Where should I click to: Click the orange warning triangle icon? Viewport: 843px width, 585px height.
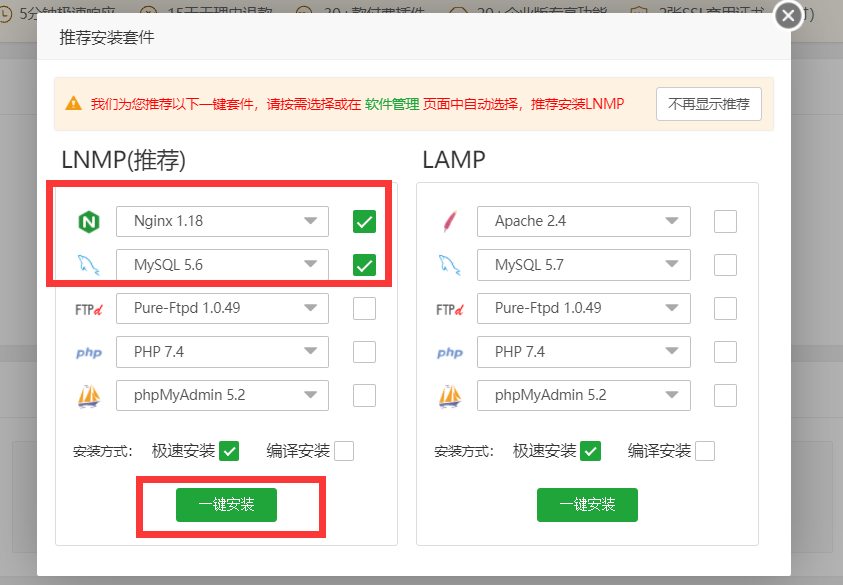(74, 103)
